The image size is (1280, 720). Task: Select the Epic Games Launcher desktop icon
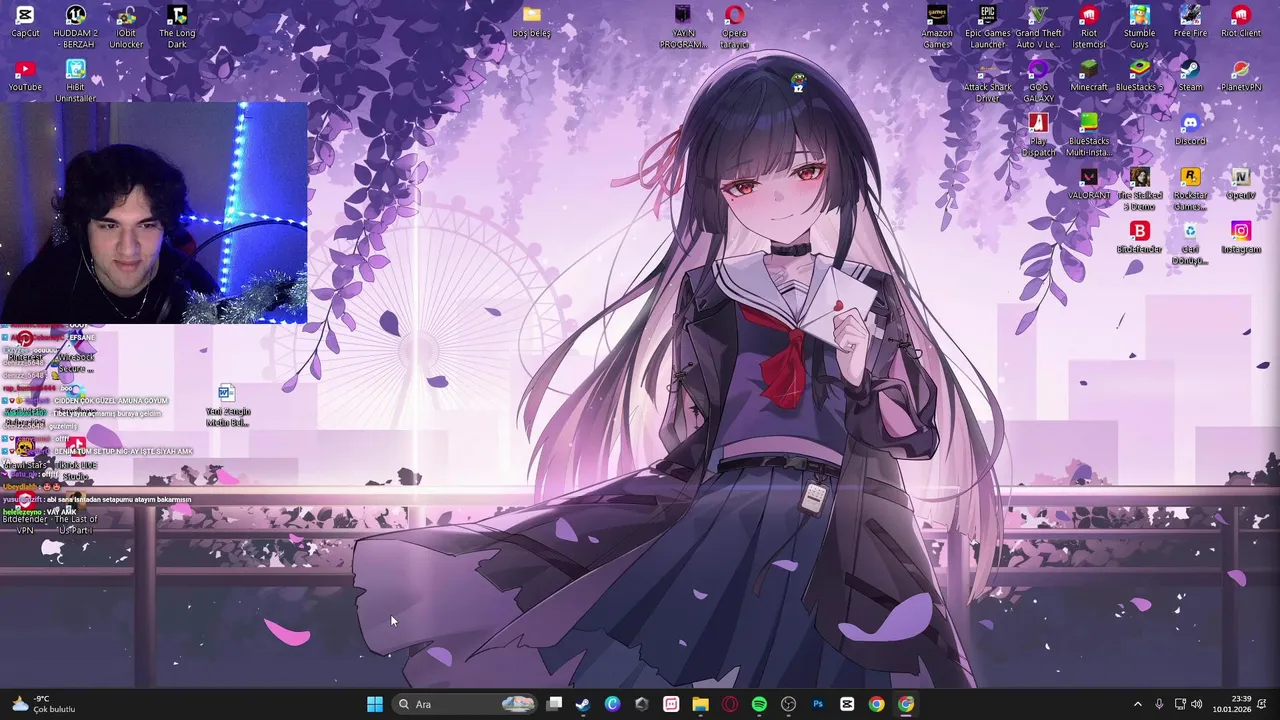tap(988, 27)
